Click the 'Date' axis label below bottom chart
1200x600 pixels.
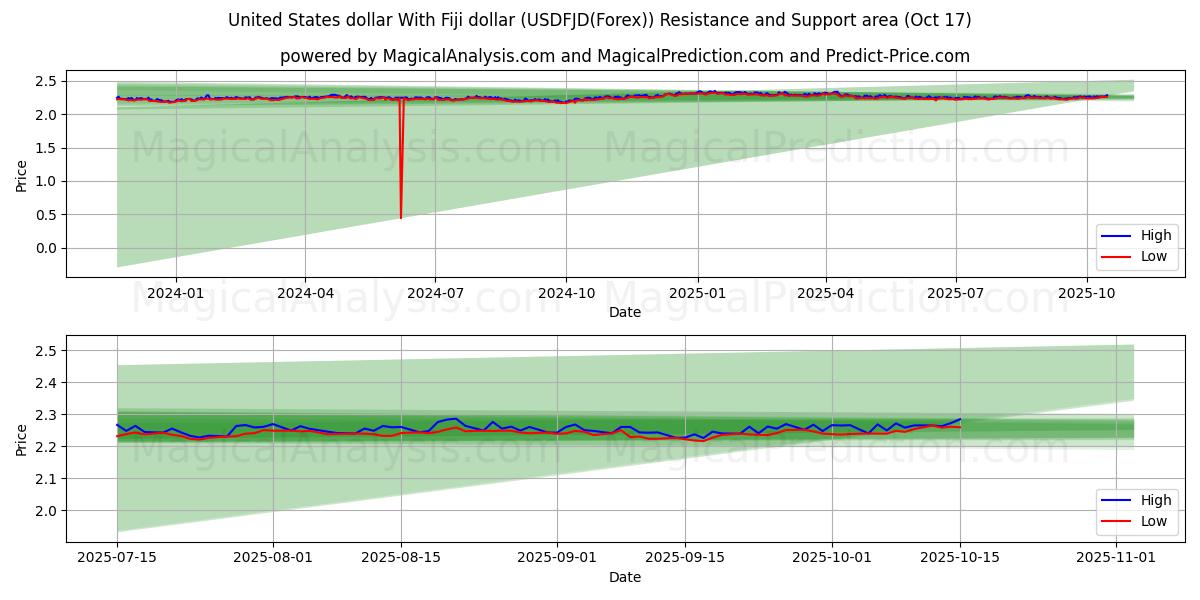pos(625,577)
